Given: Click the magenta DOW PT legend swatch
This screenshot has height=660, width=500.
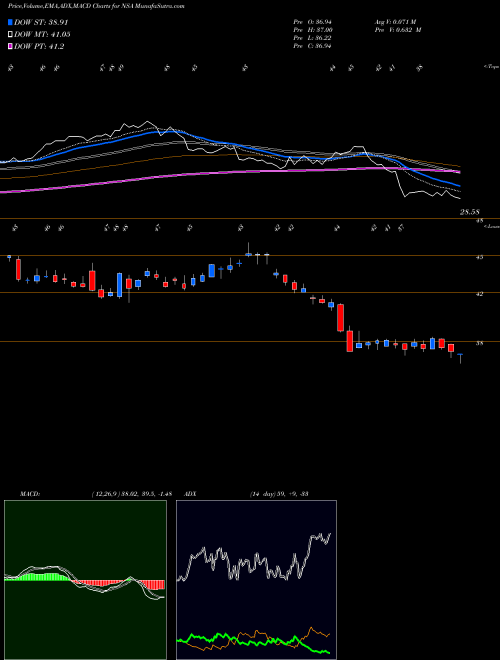Looking at the screenshot, I should (x=11, y=47).
